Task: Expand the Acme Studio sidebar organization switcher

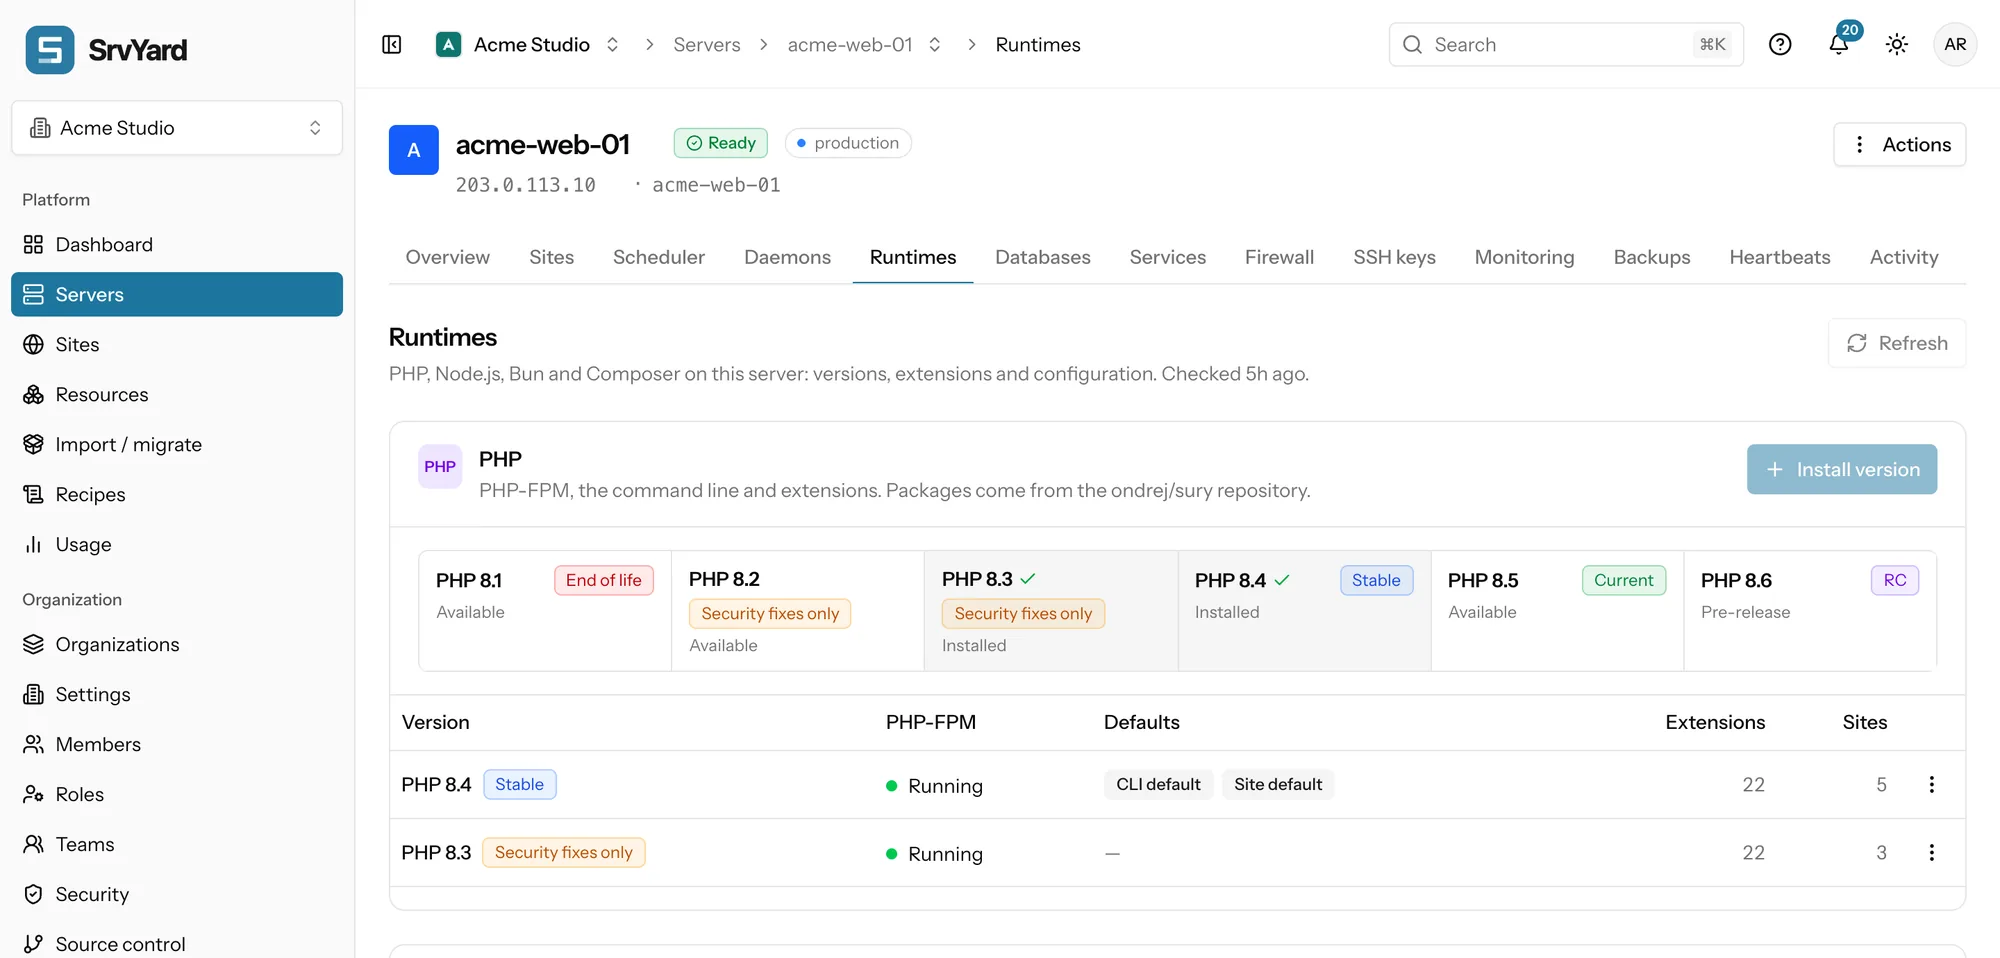Action: click(177, 128)
